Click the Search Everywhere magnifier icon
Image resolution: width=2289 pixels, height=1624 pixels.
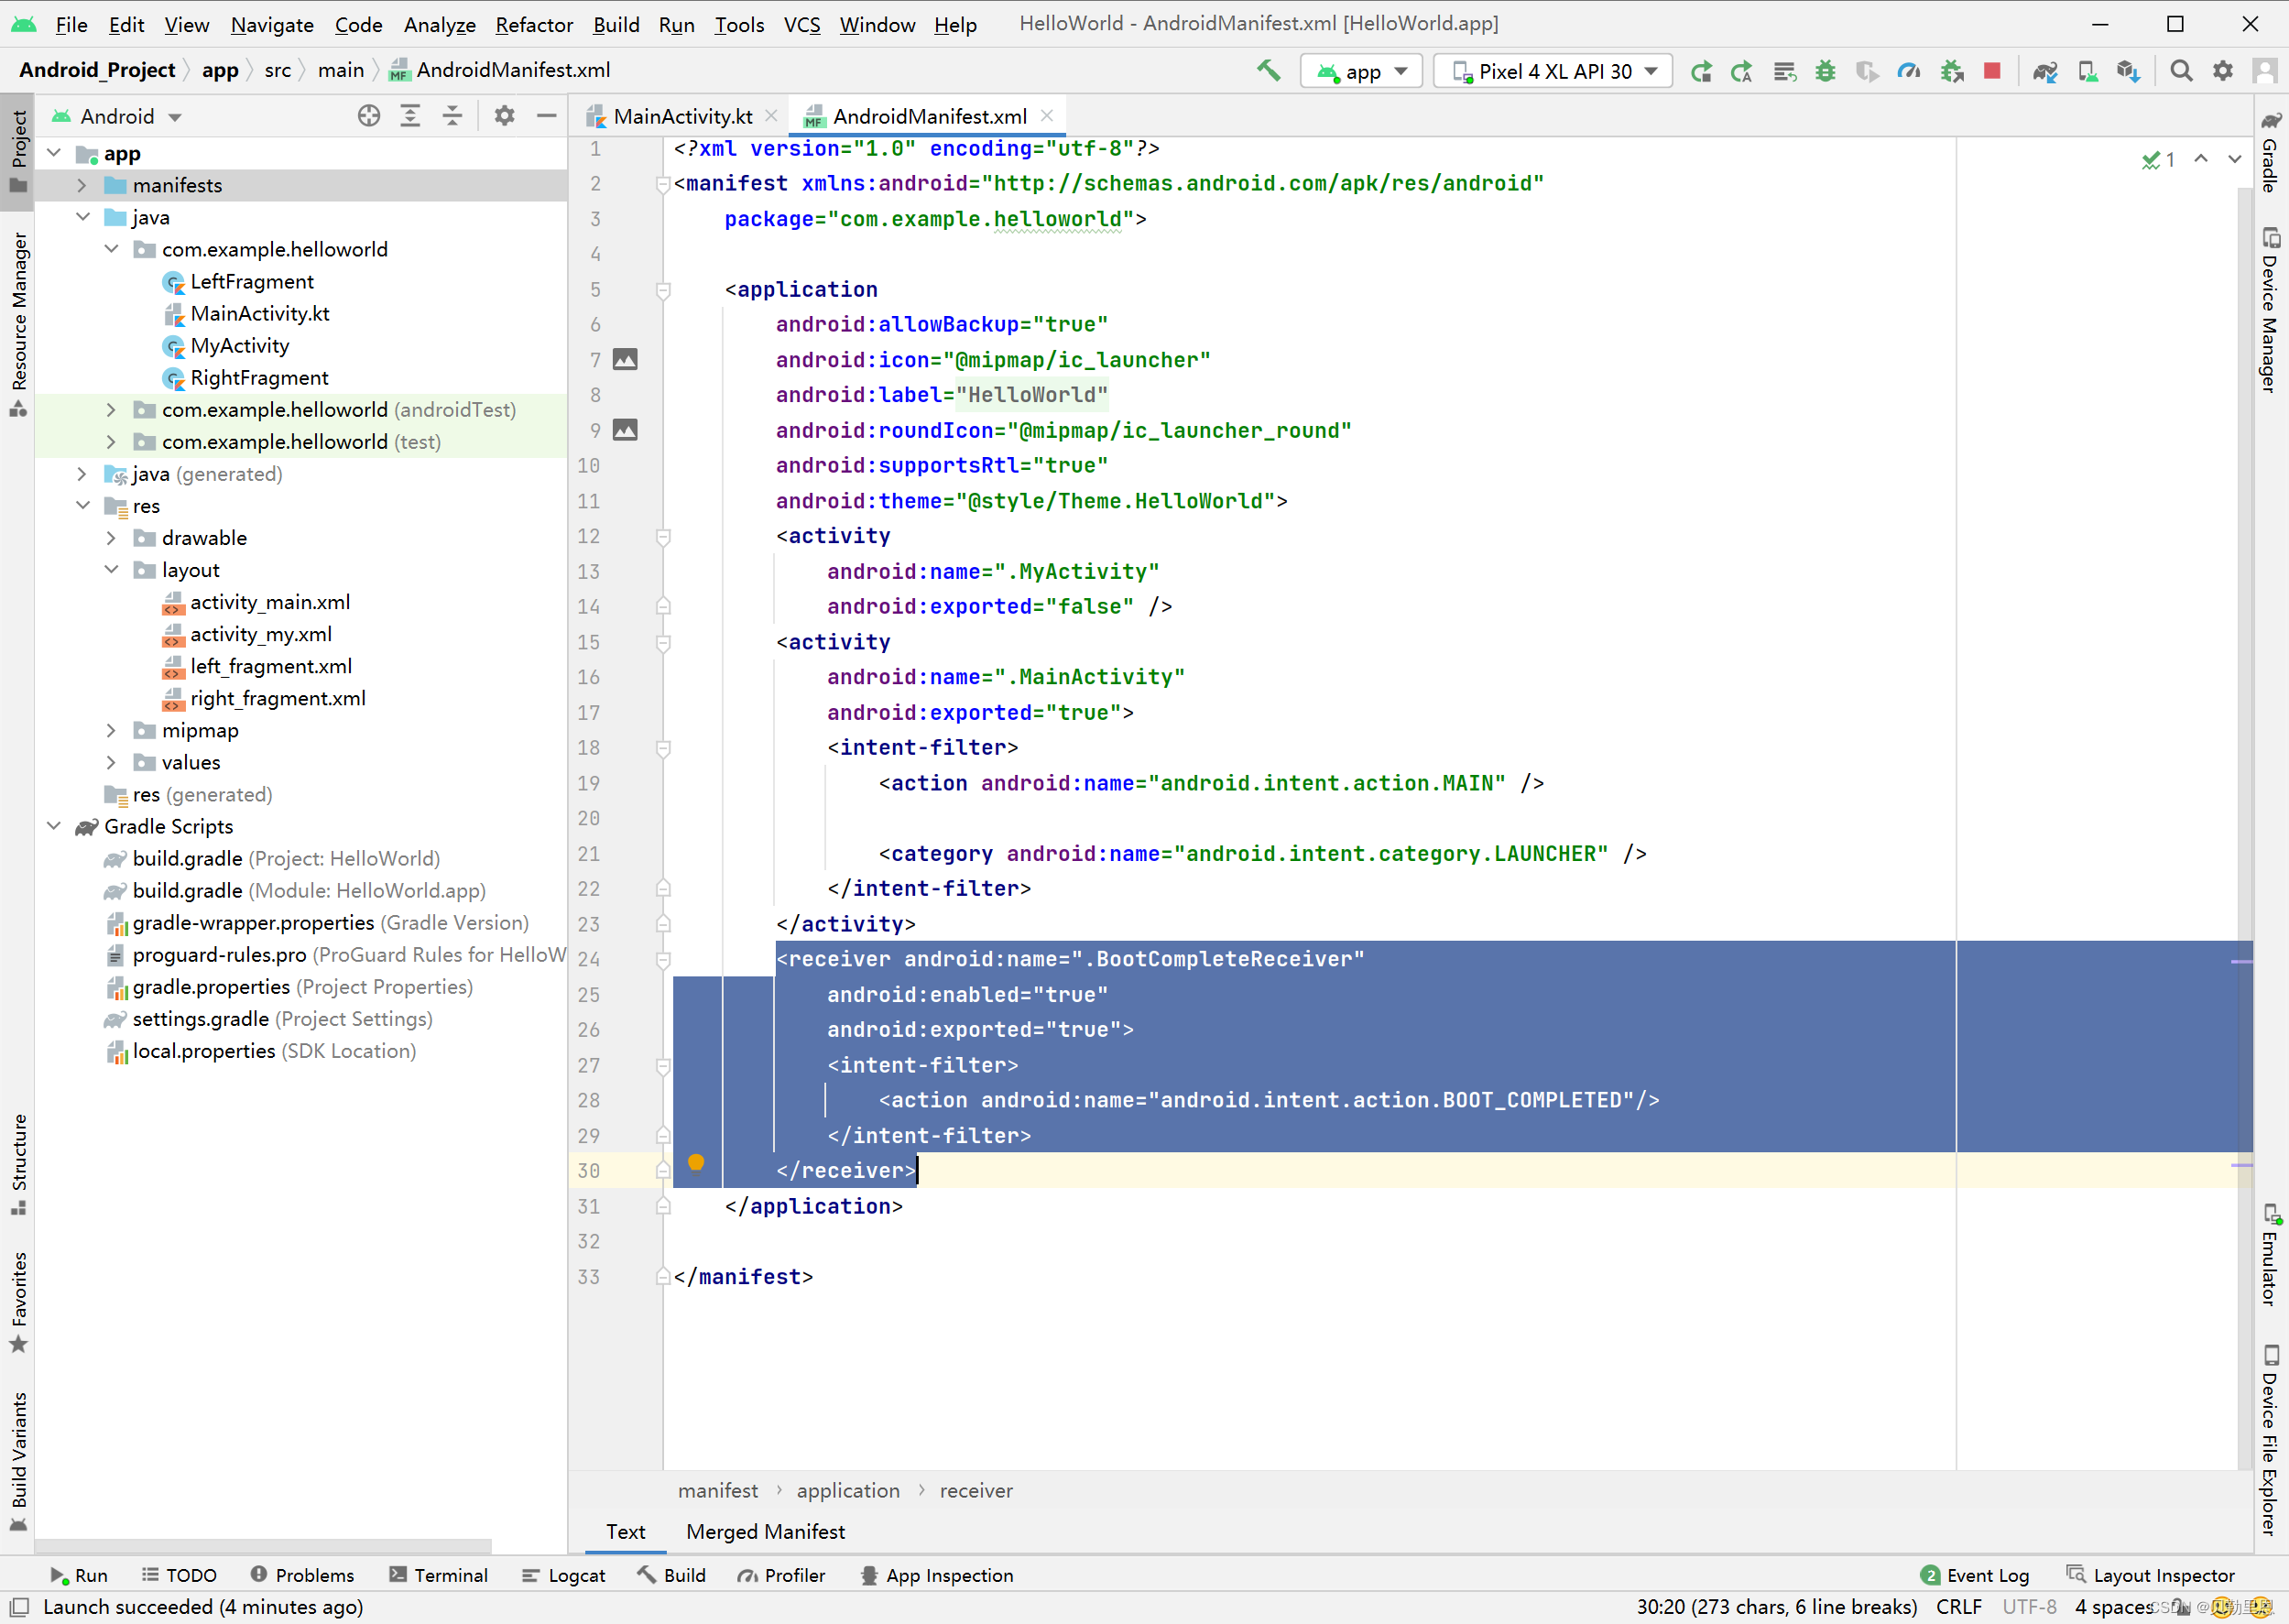pos(2181,71)
